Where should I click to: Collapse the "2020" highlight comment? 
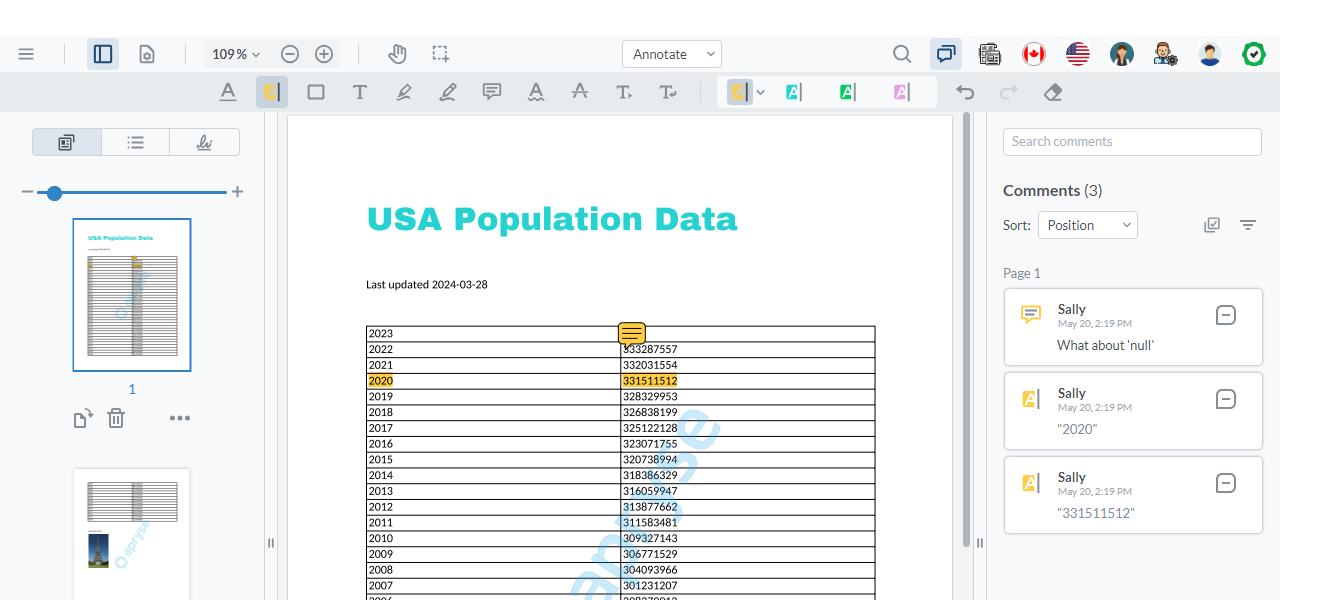1226,399
